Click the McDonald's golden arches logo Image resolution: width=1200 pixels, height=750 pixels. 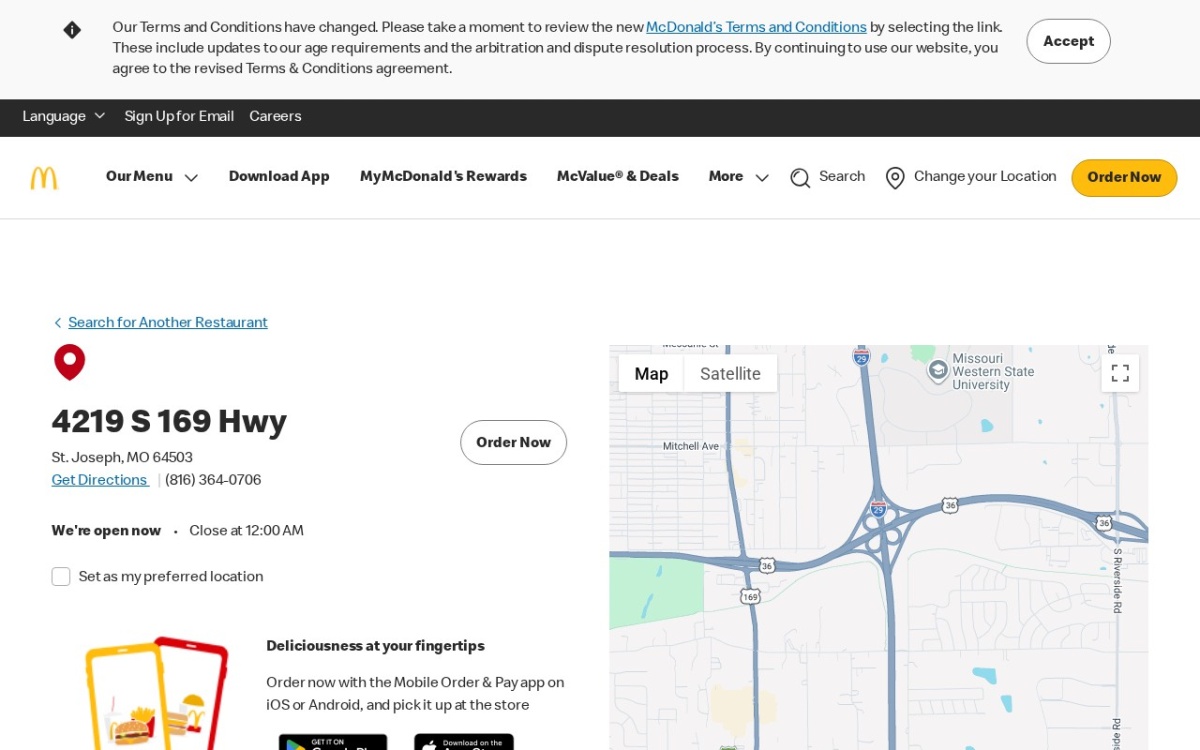click(x=44, y=178)
